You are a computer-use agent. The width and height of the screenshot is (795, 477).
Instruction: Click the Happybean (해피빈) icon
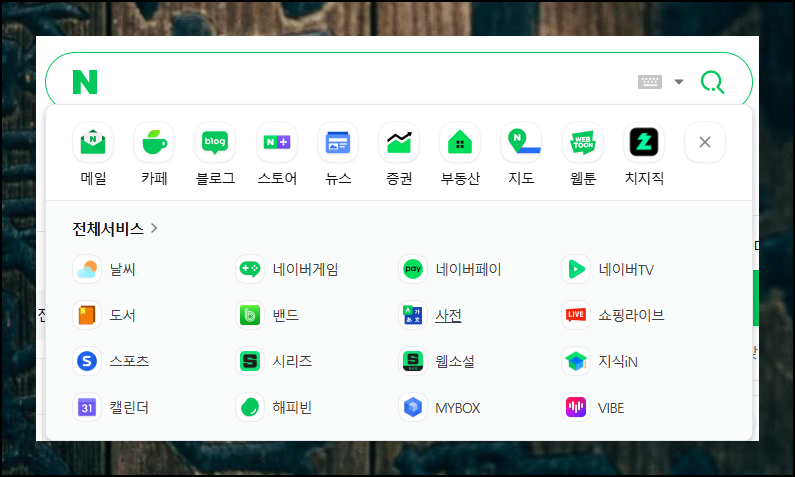(250, 408)
